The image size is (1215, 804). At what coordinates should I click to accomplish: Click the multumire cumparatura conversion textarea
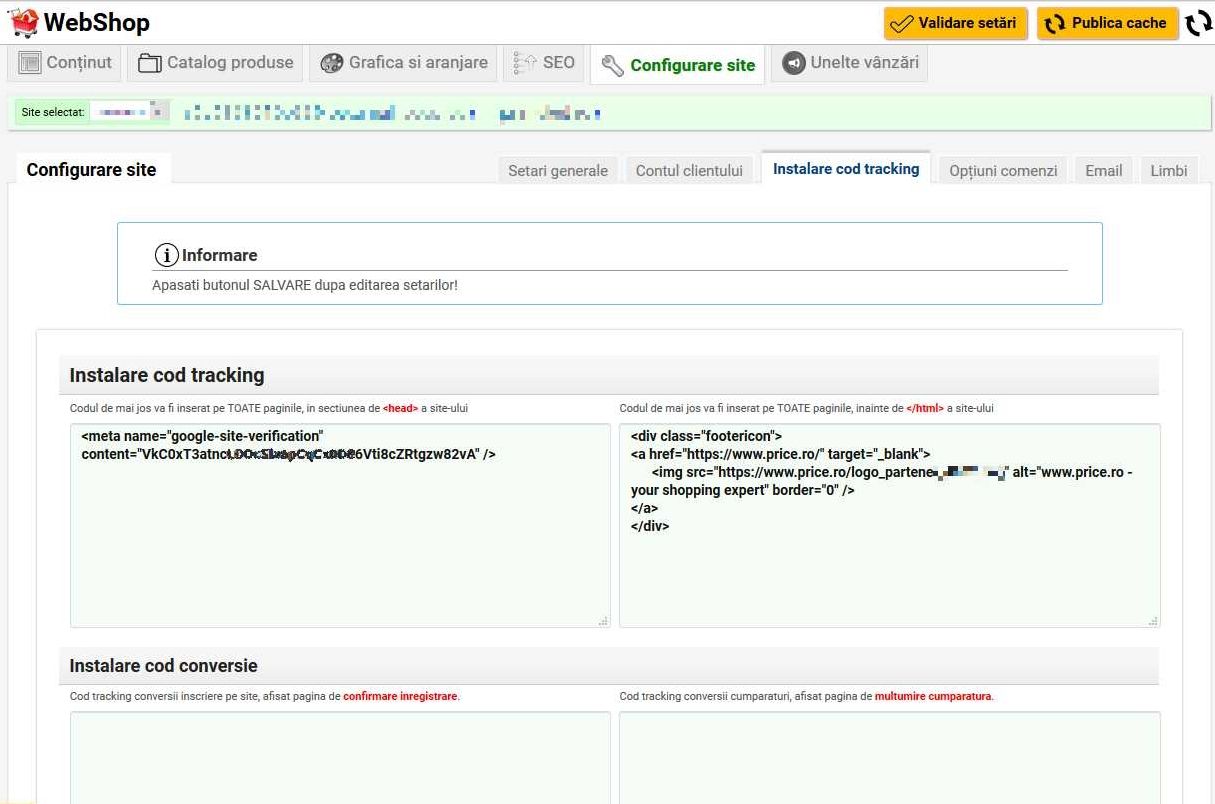[x=890, y=757]
